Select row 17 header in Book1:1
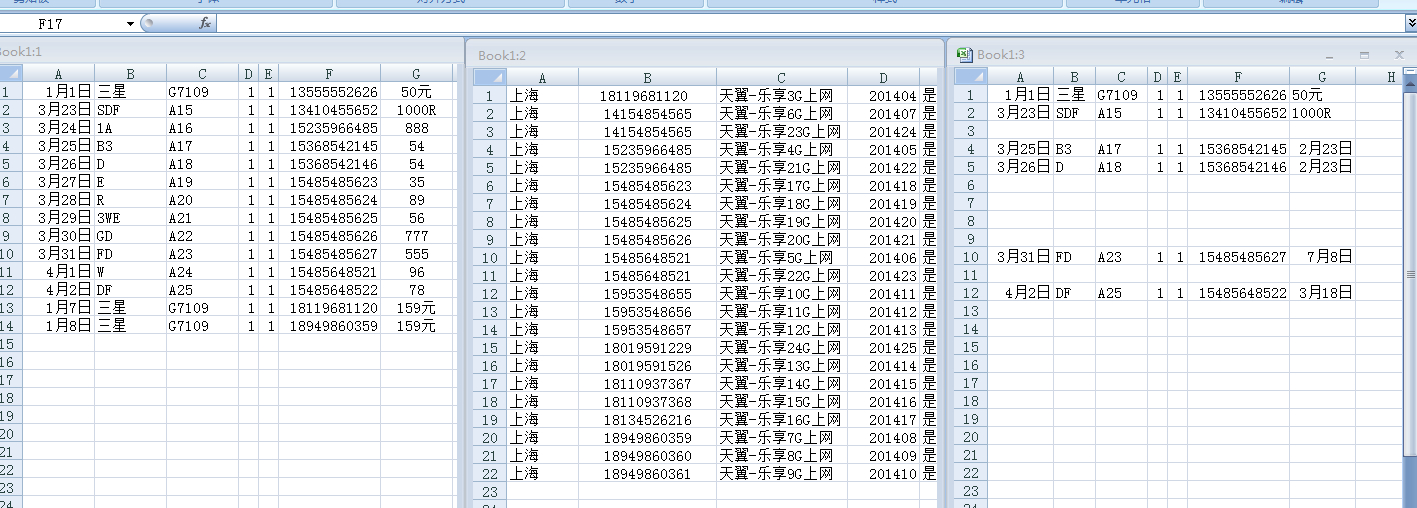 (x=11, y=380)
